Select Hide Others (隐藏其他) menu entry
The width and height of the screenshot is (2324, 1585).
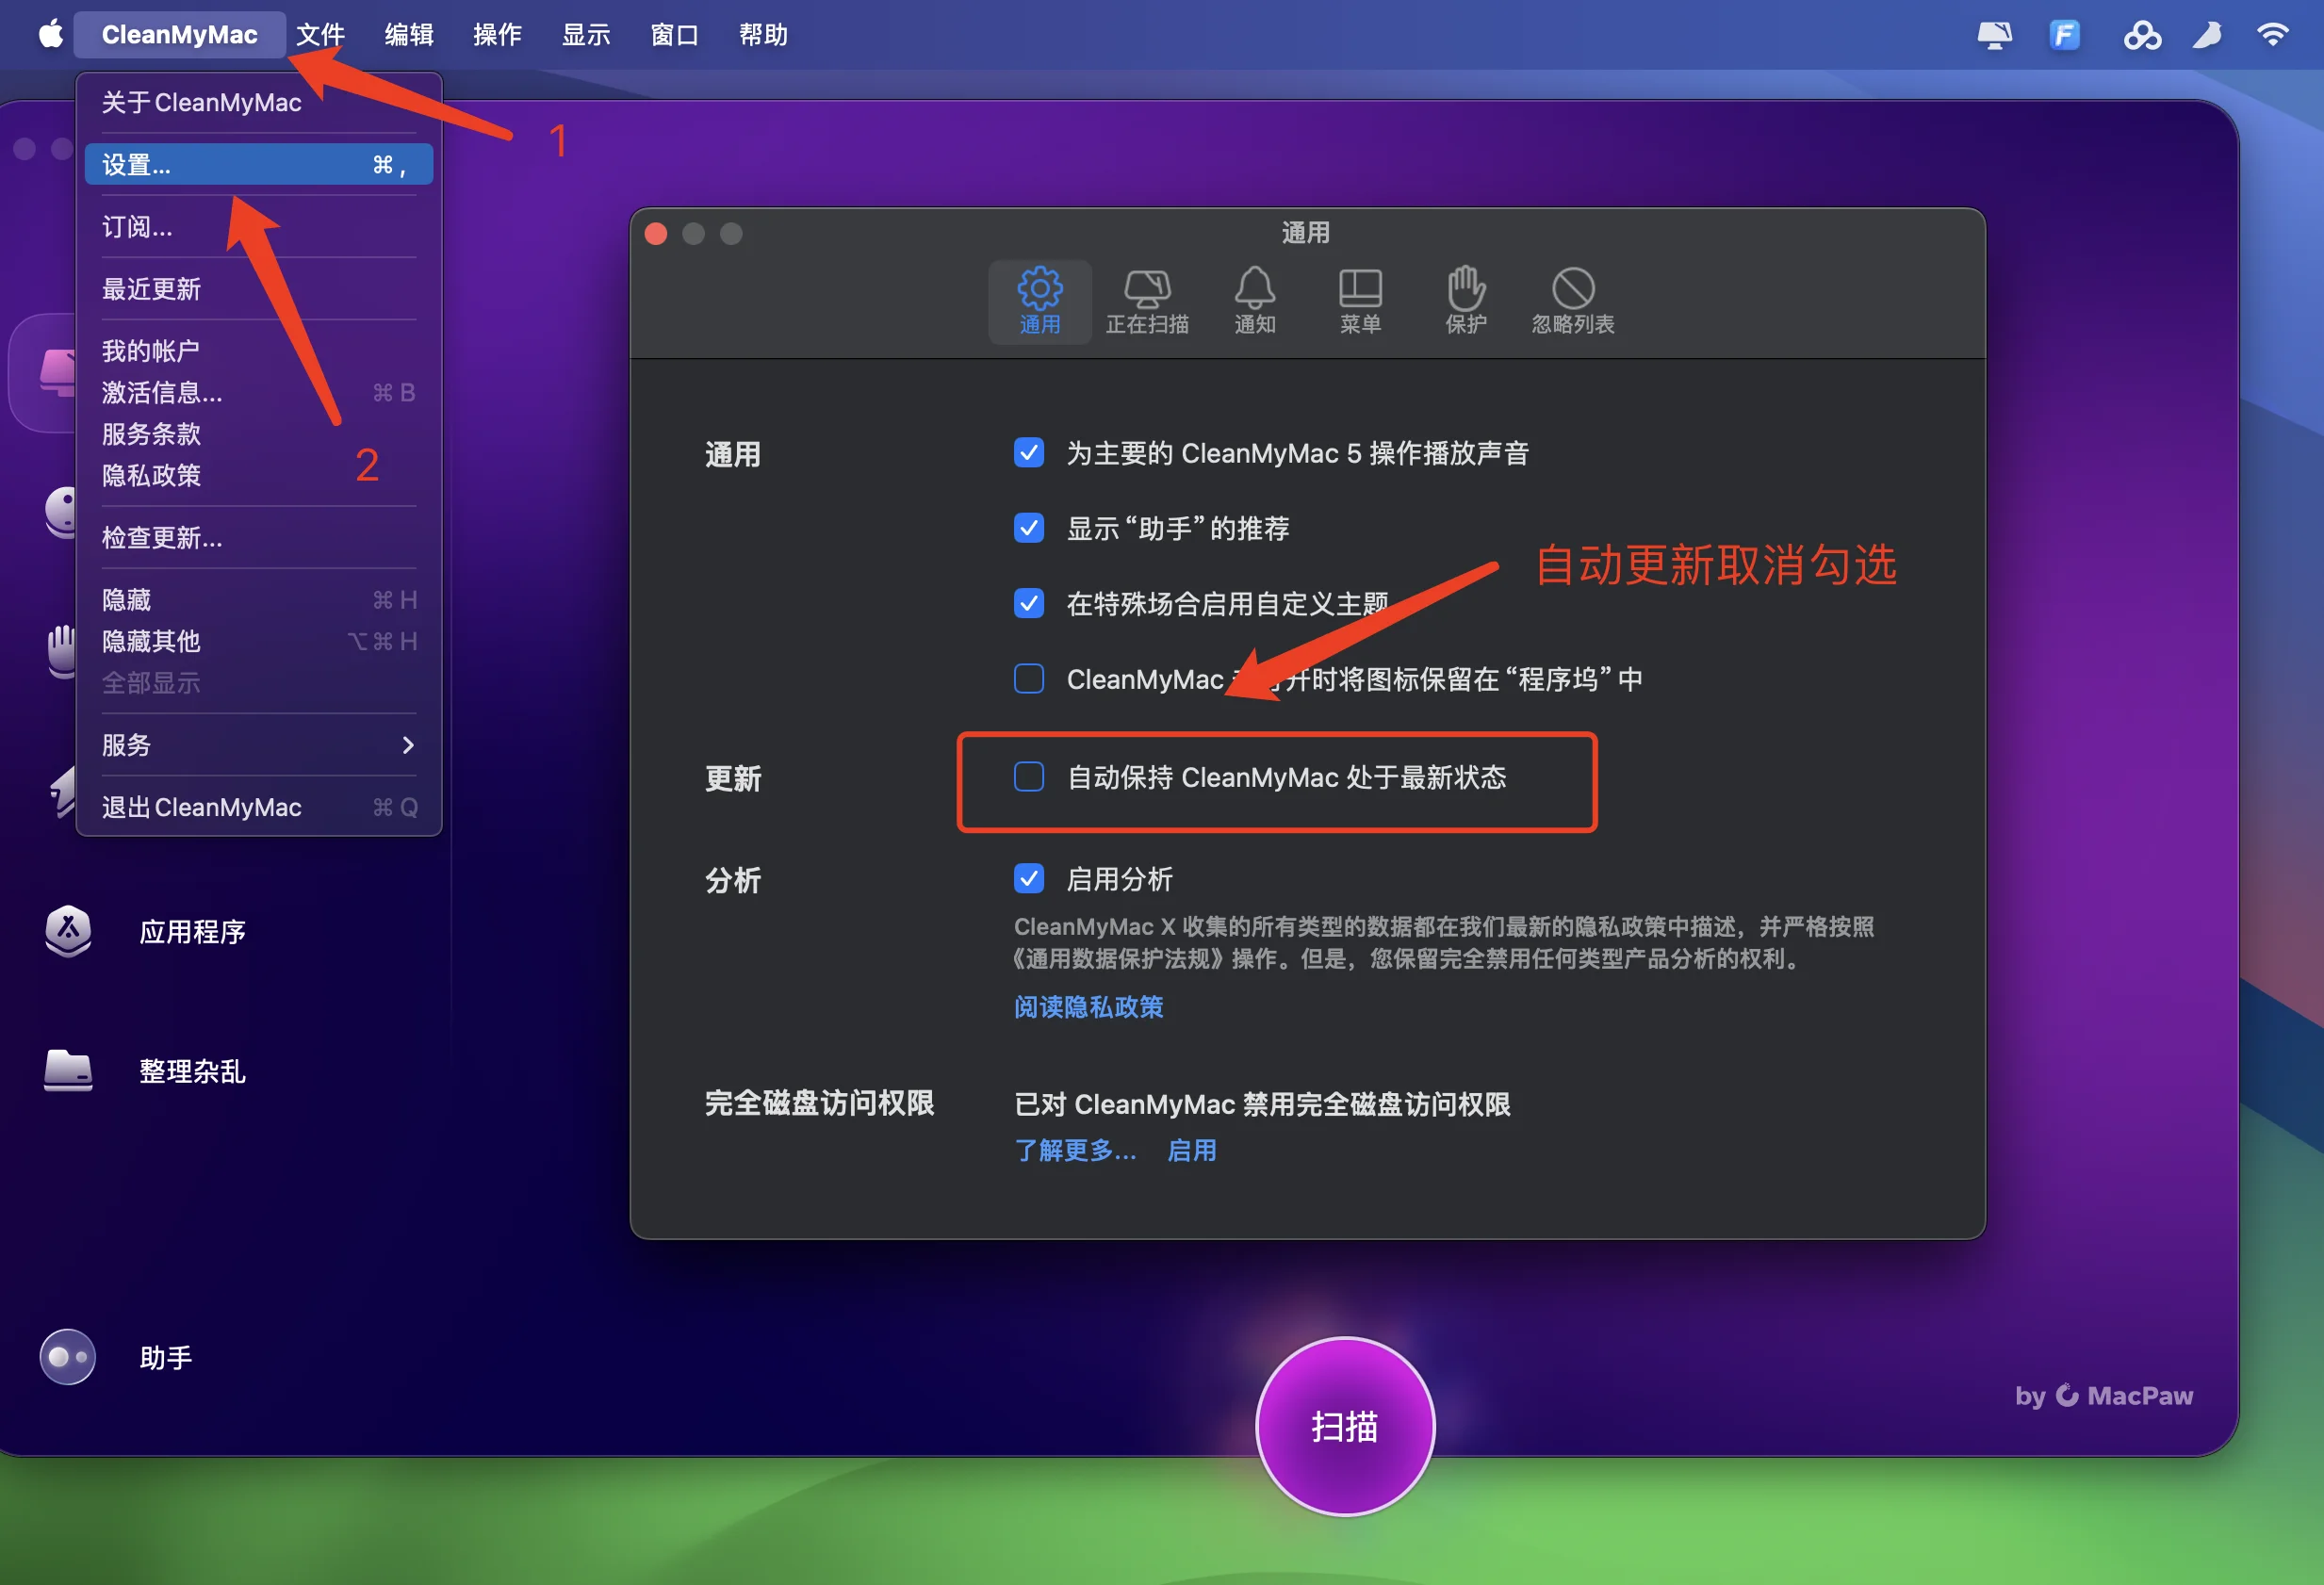(259, 641)
